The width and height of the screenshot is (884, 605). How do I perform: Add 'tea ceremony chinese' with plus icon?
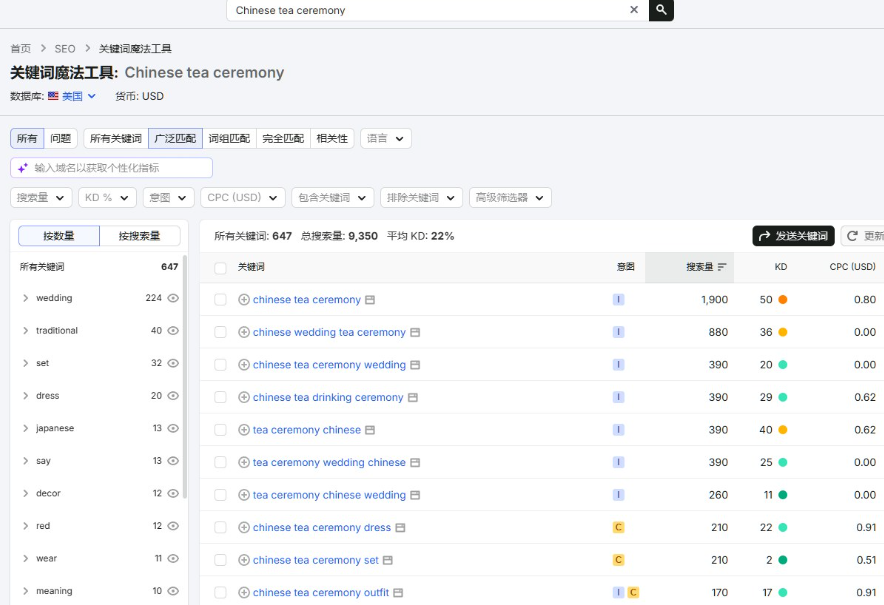coord(244,430)
